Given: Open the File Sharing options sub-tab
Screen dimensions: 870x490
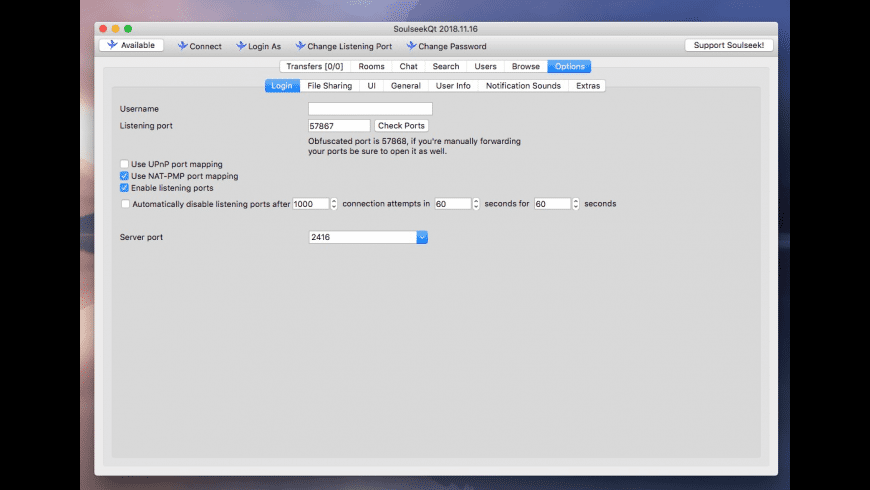Looking at the screenshot, I should tap(330, 85).
